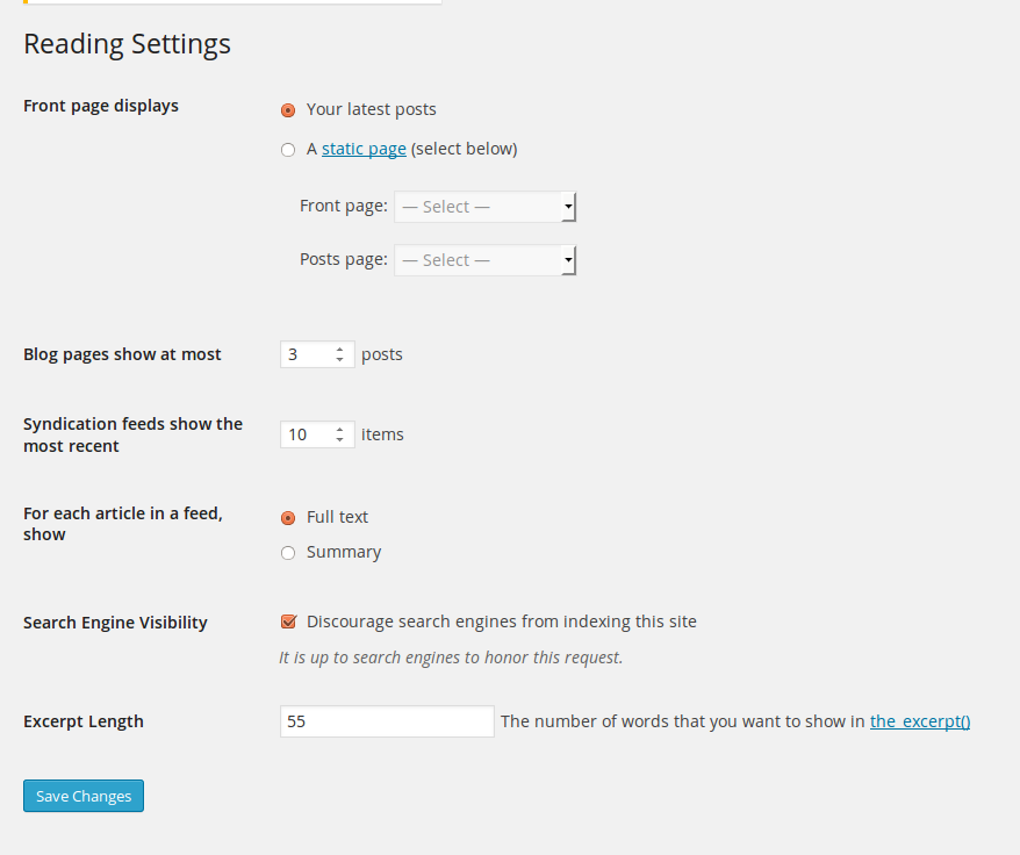Open the 'Front page' select dropdown
The image size is (1020, 855).
click(x=485, y=207)
